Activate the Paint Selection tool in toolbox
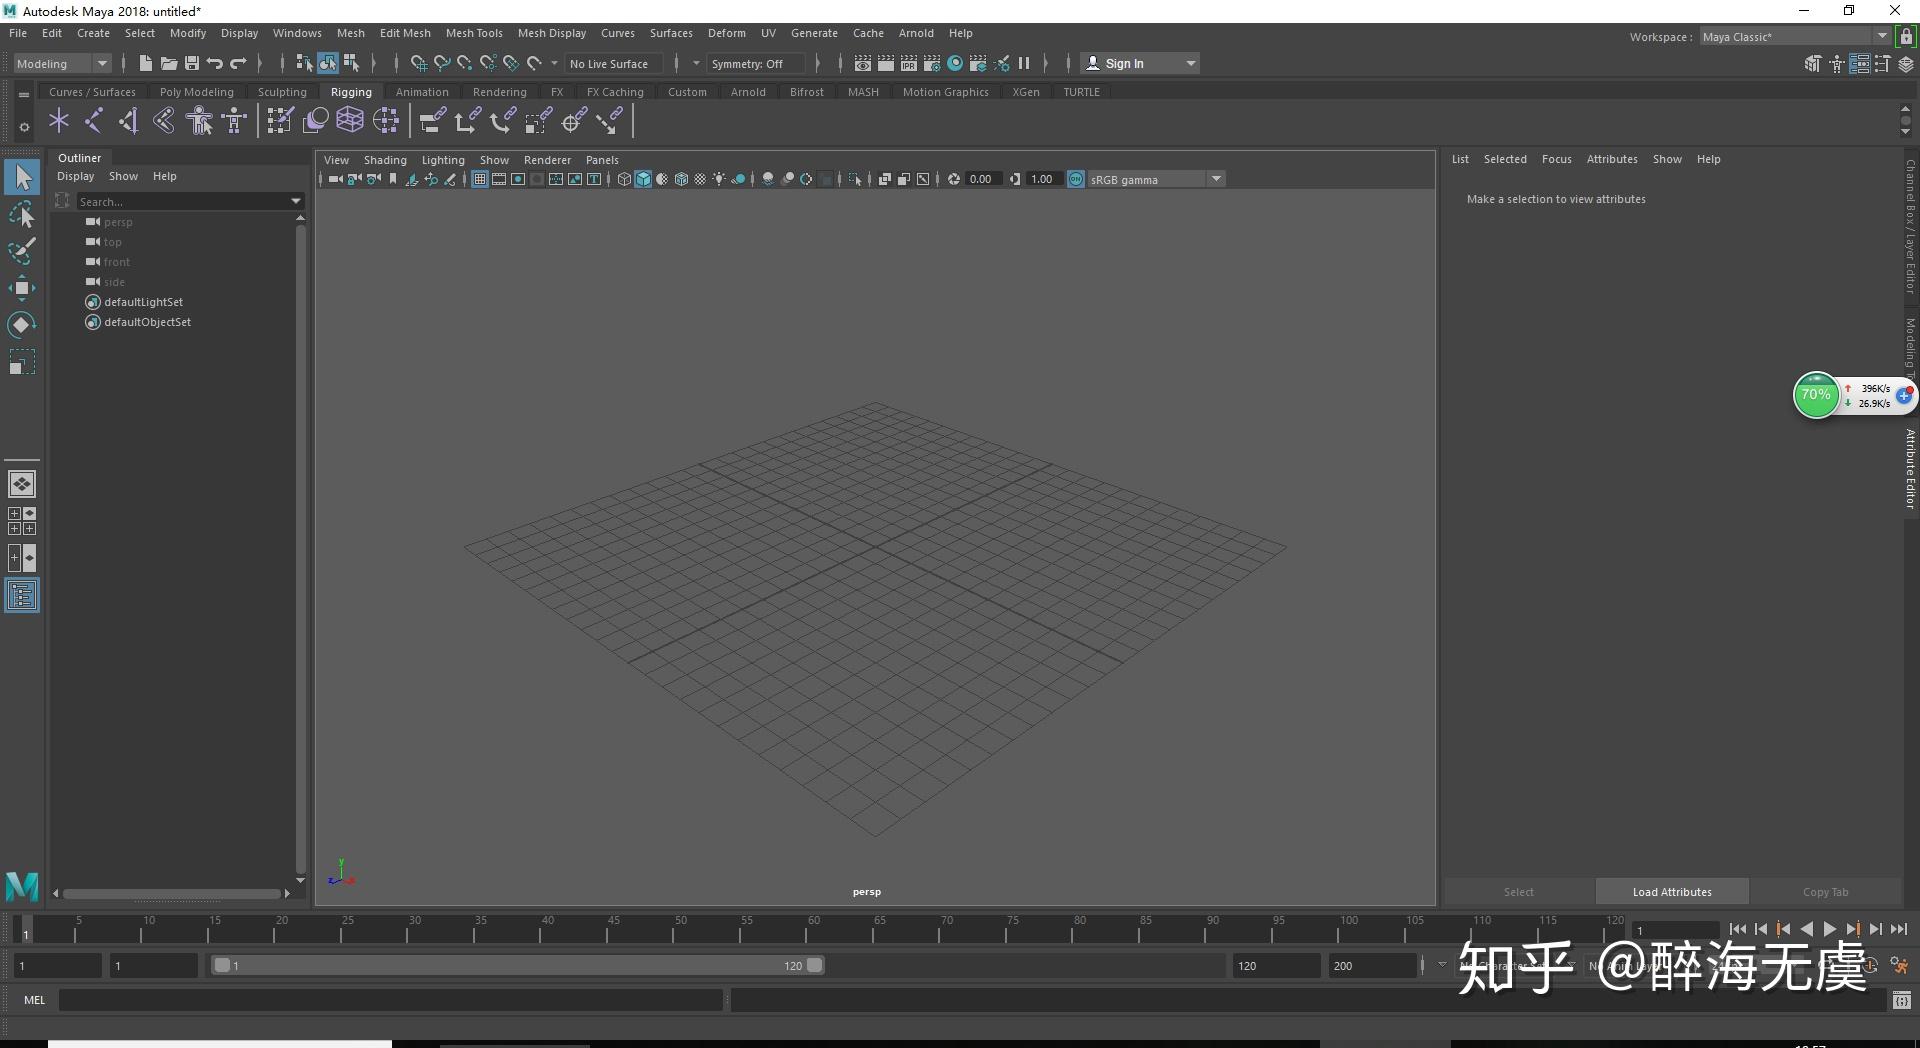This screenshot has height=1048, width=1920. 21,251
